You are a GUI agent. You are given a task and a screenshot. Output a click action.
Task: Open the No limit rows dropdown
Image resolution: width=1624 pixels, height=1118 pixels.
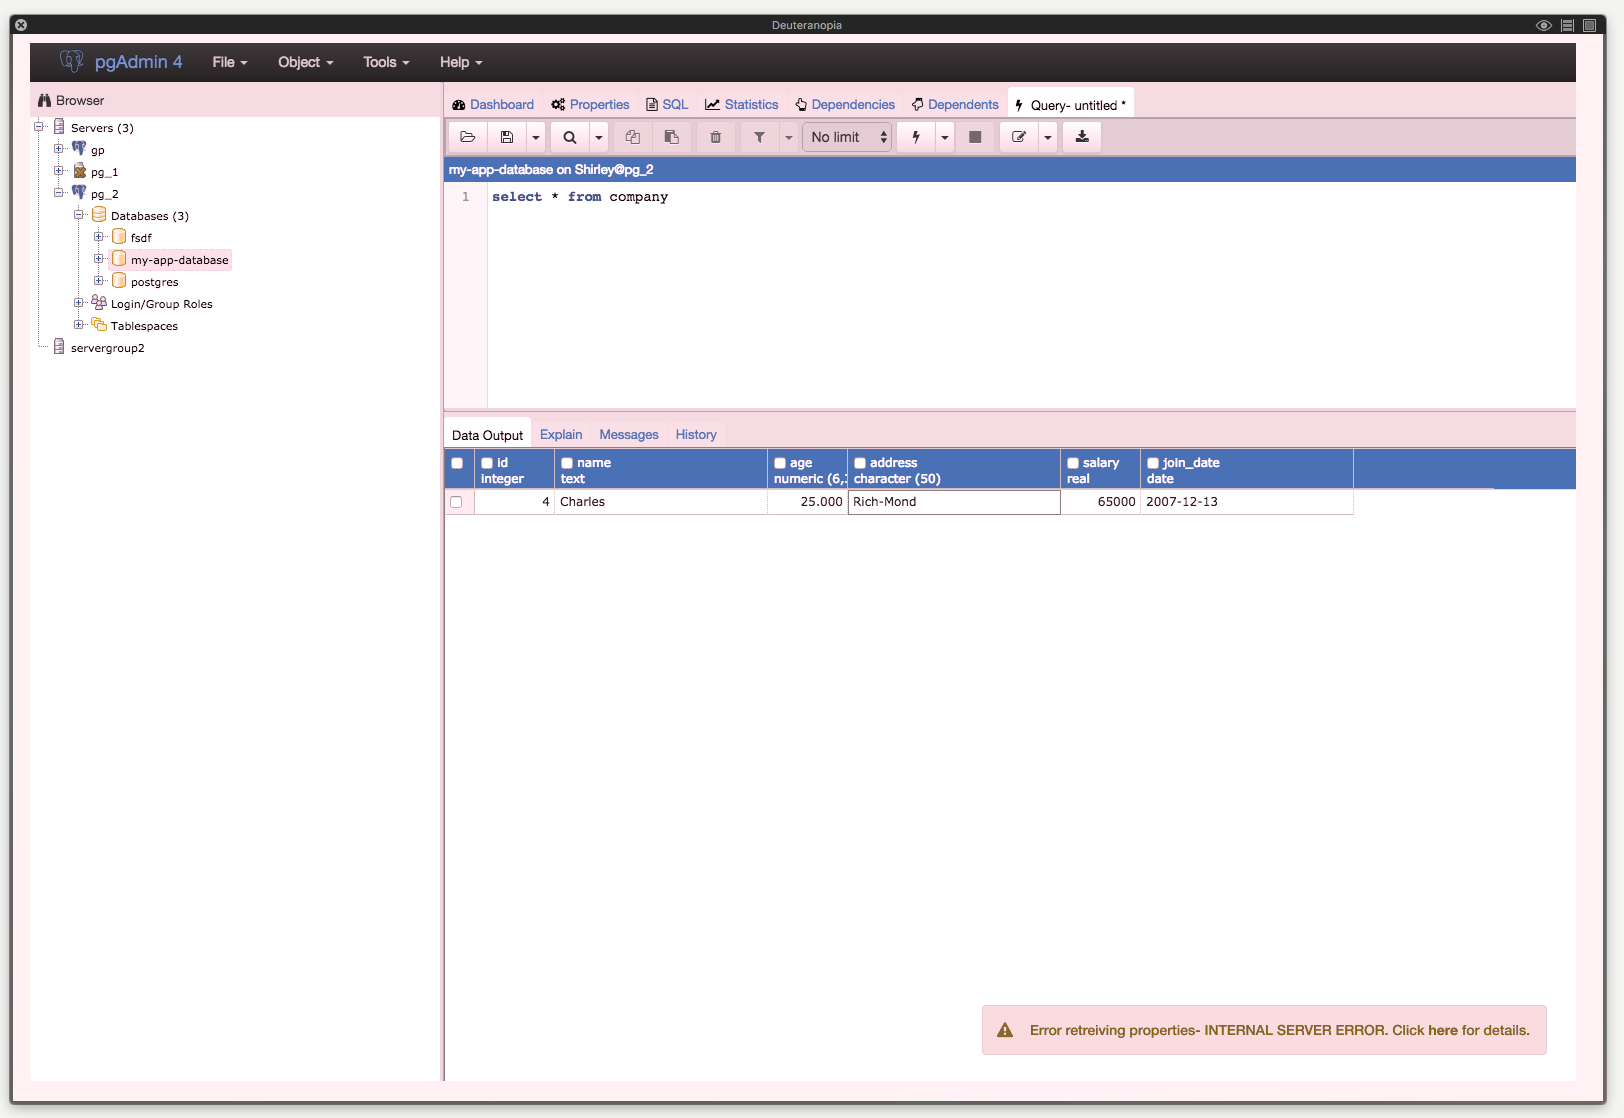[x=848, y=137]
